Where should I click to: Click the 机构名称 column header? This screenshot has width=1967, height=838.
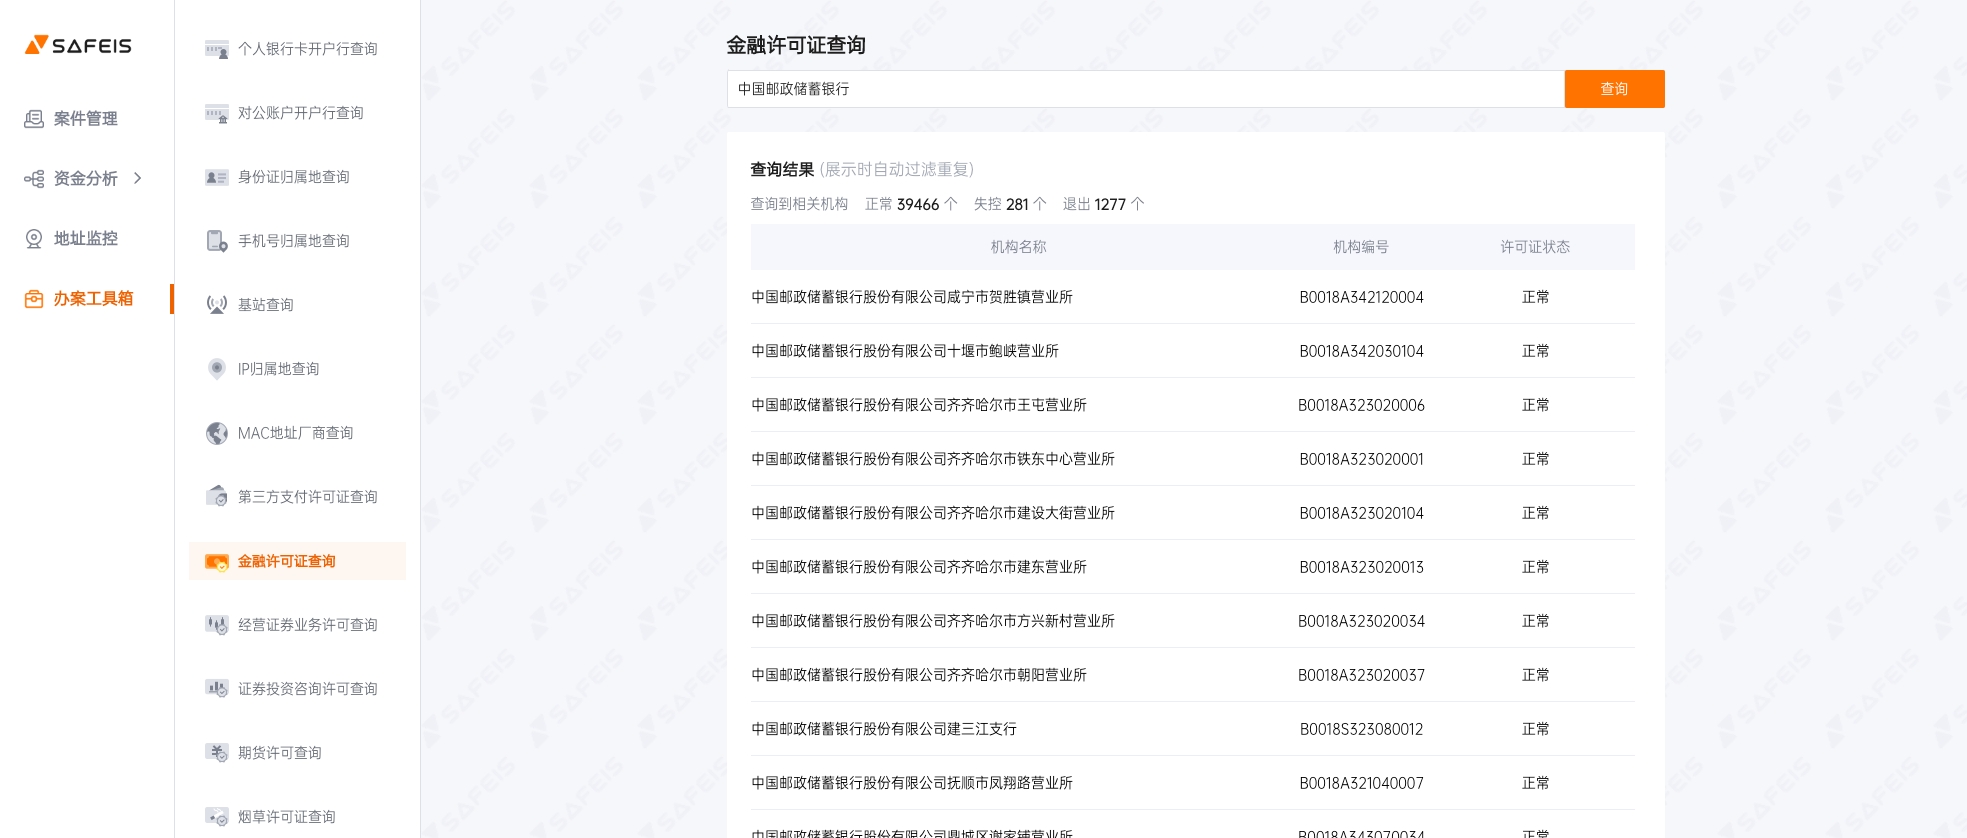1018,247
